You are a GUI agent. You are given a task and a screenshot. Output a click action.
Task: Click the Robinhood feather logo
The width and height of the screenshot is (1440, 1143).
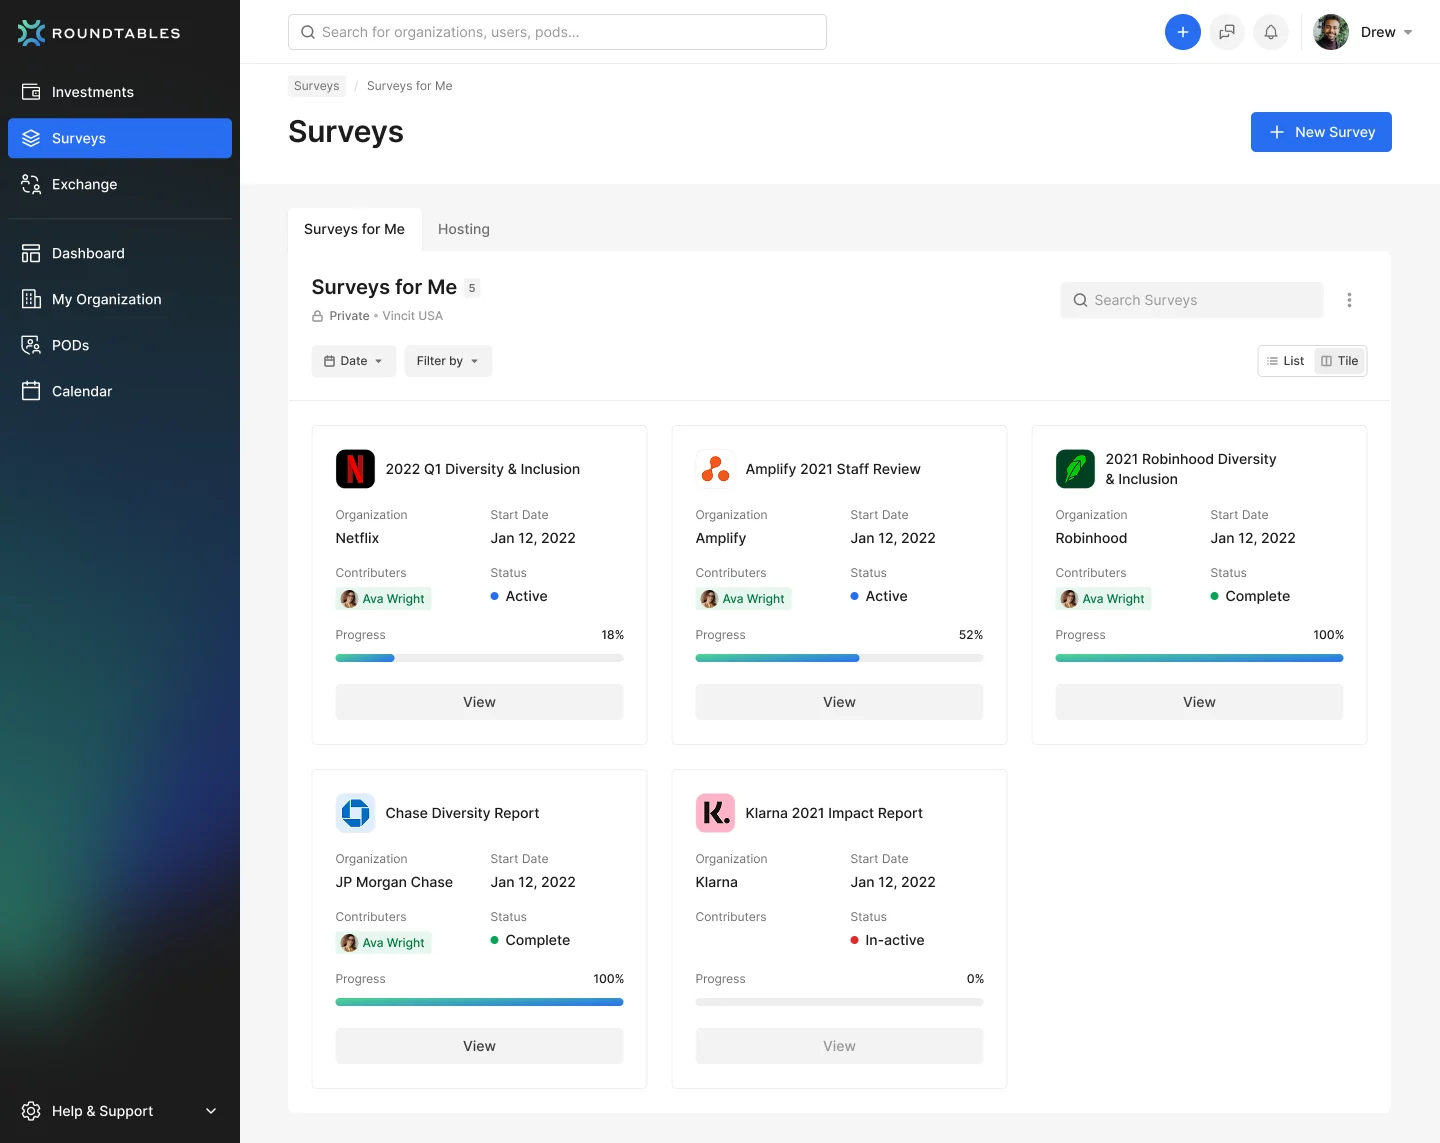[x=1075, y=469]
